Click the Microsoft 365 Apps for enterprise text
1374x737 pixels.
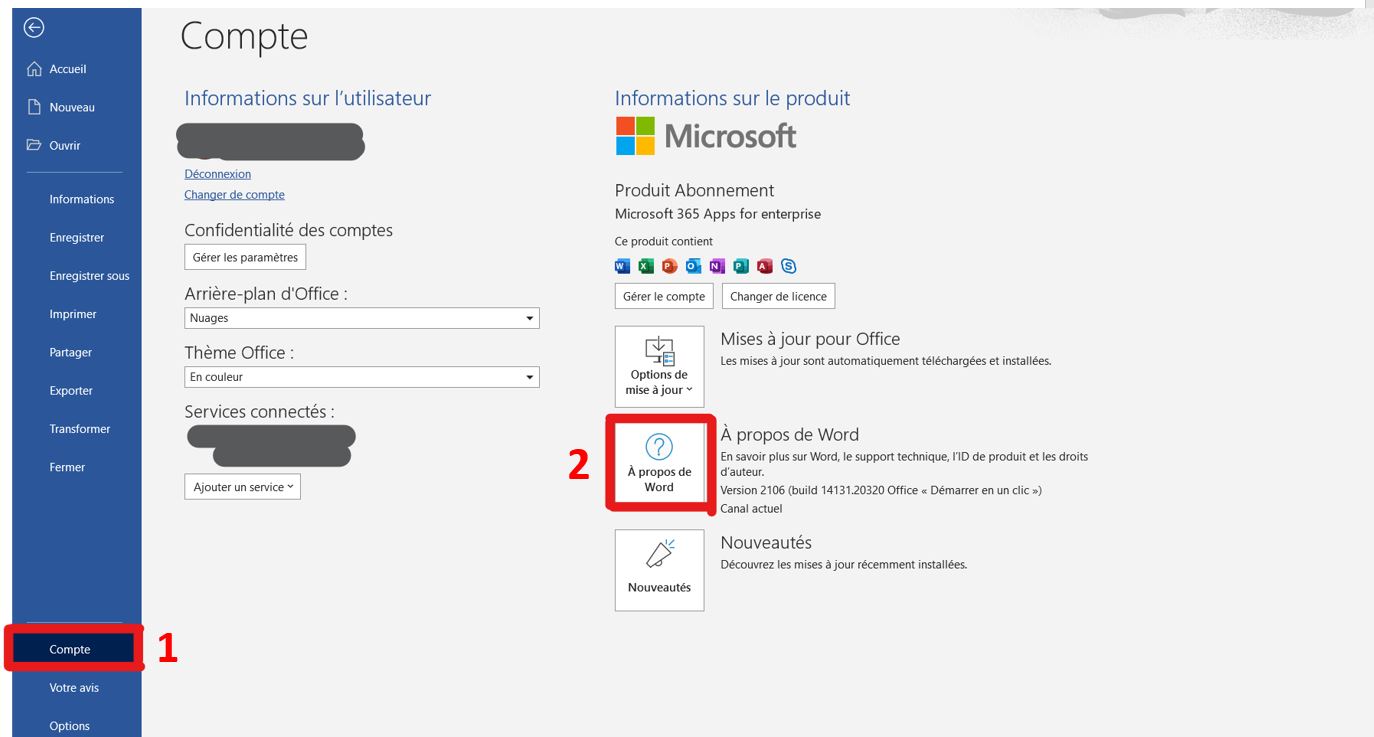coord(717,214)
